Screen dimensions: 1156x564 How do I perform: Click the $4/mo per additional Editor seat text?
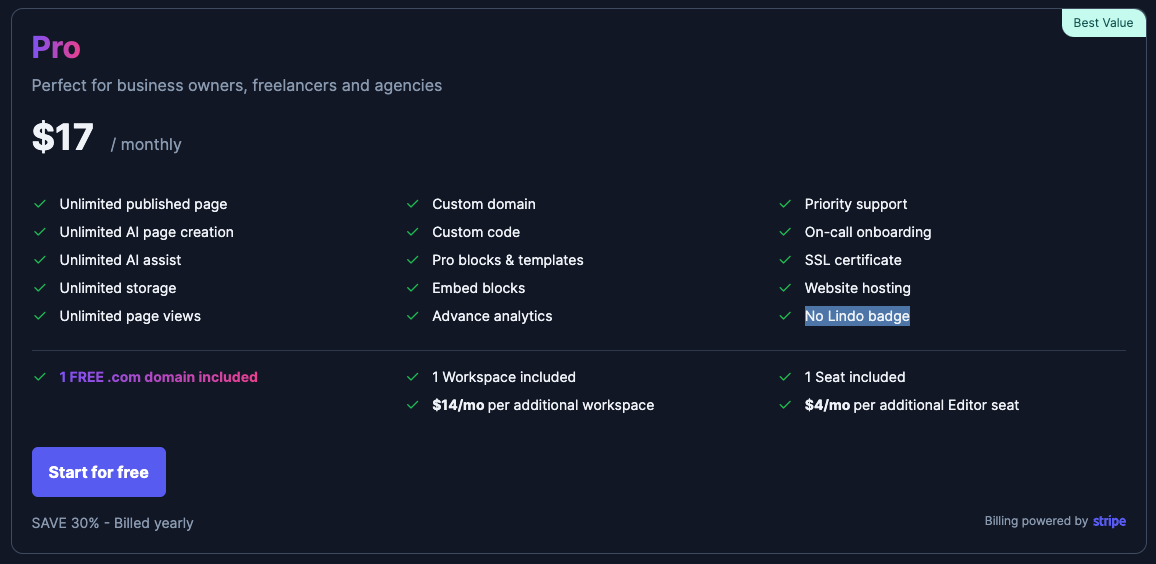[912, 405]
